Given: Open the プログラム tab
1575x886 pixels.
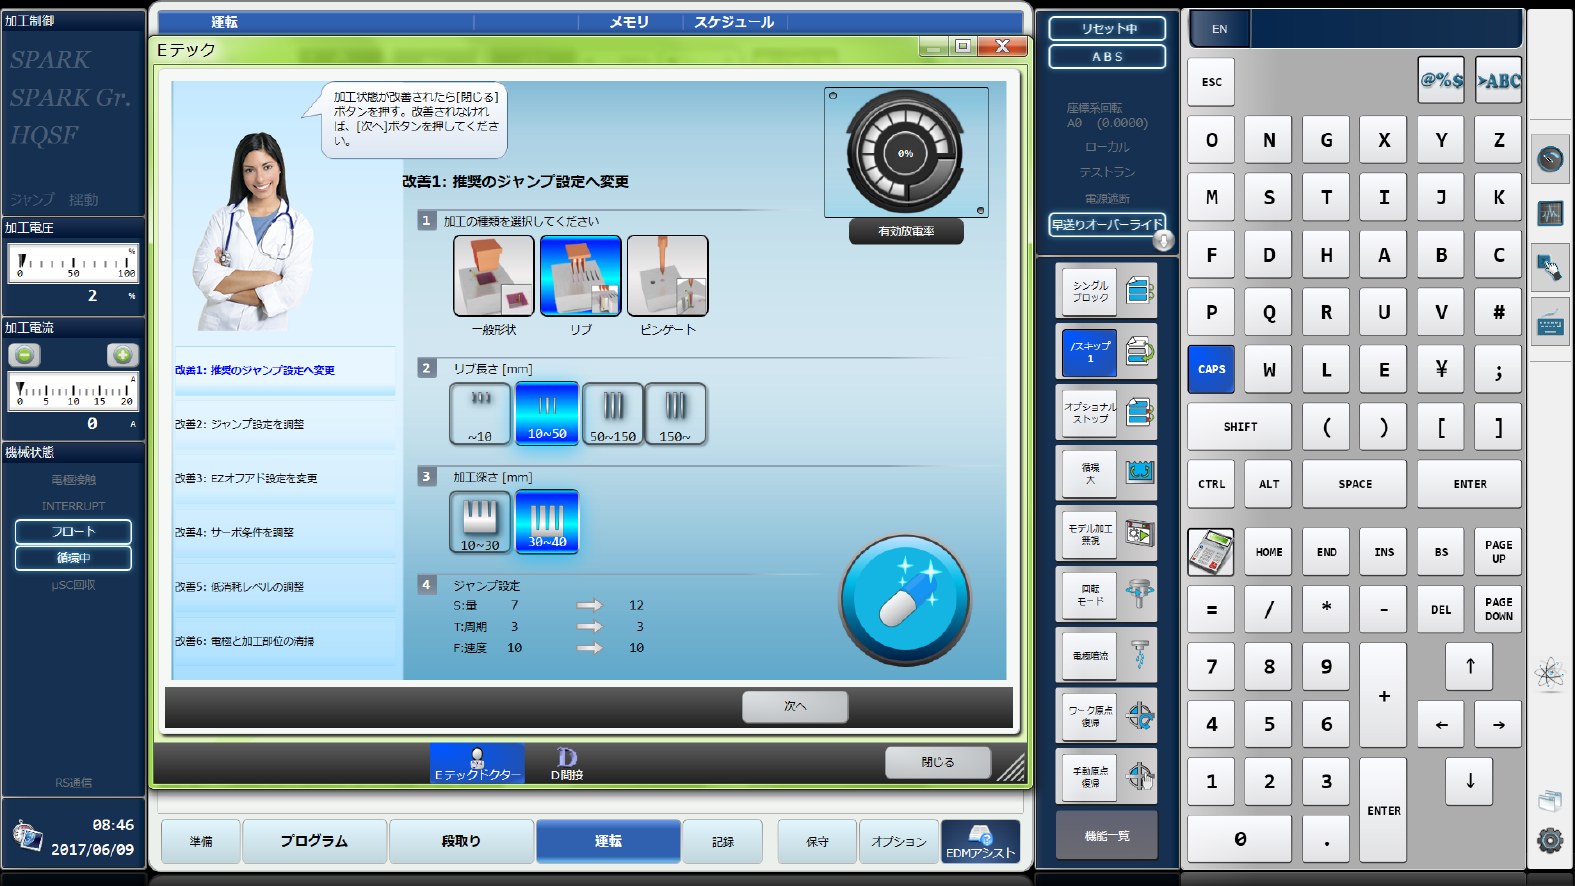Looking at the screenshot, I should coord(314,841).
